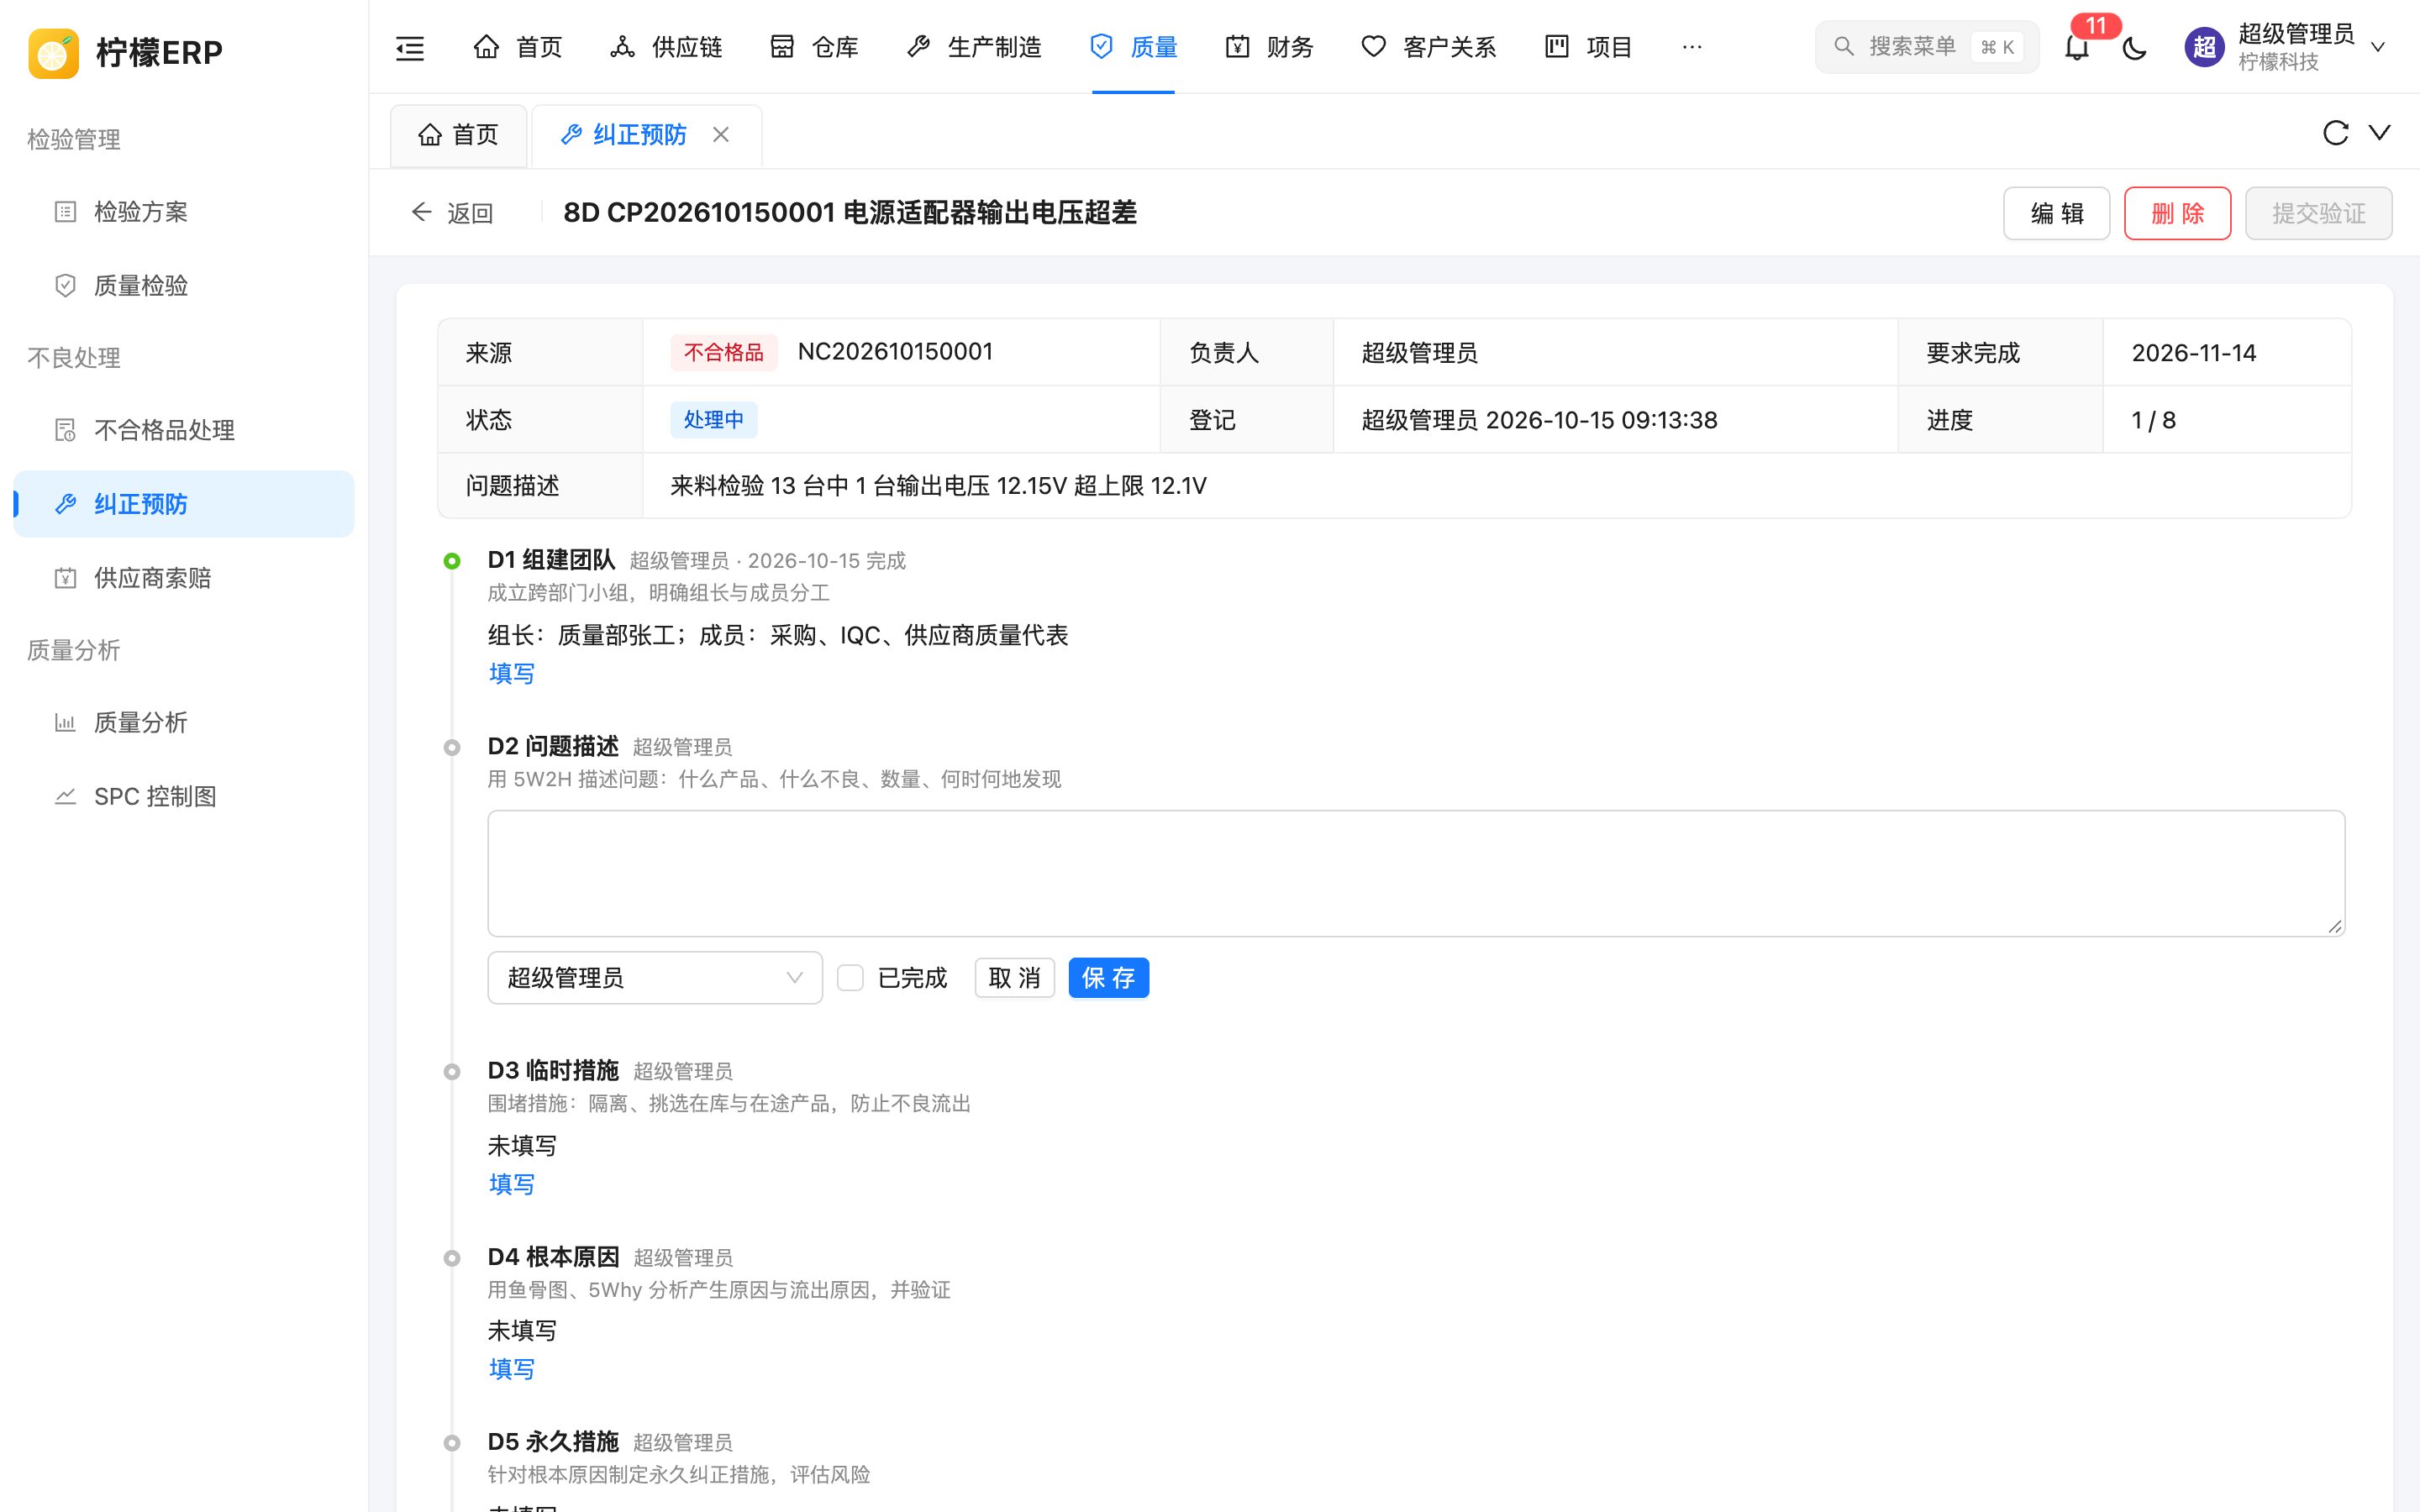Click the back arrow next to 返回

coord(422,212)
